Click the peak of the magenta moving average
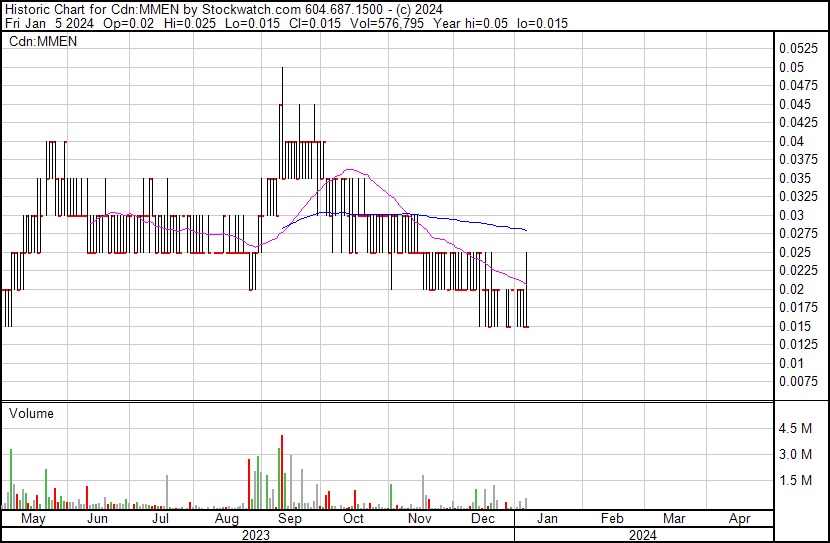The image size is (830, 543). pos(350,170)
